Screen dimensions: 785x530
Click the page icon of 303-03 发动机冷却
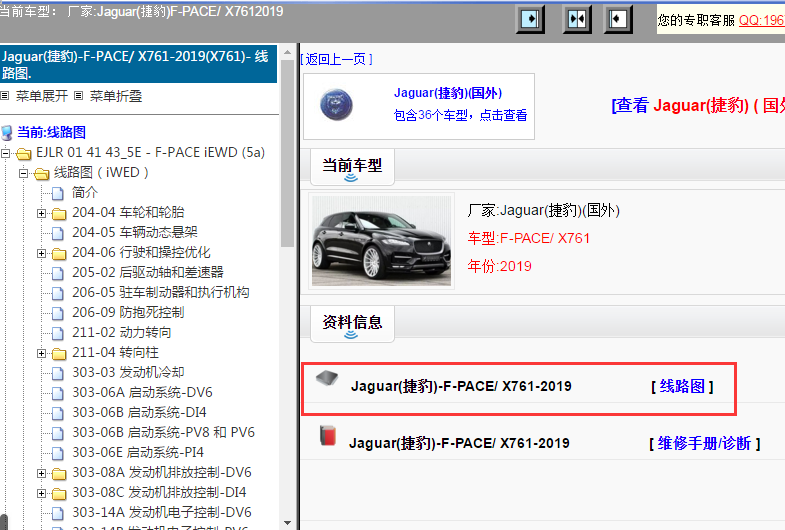click(58, 373)
